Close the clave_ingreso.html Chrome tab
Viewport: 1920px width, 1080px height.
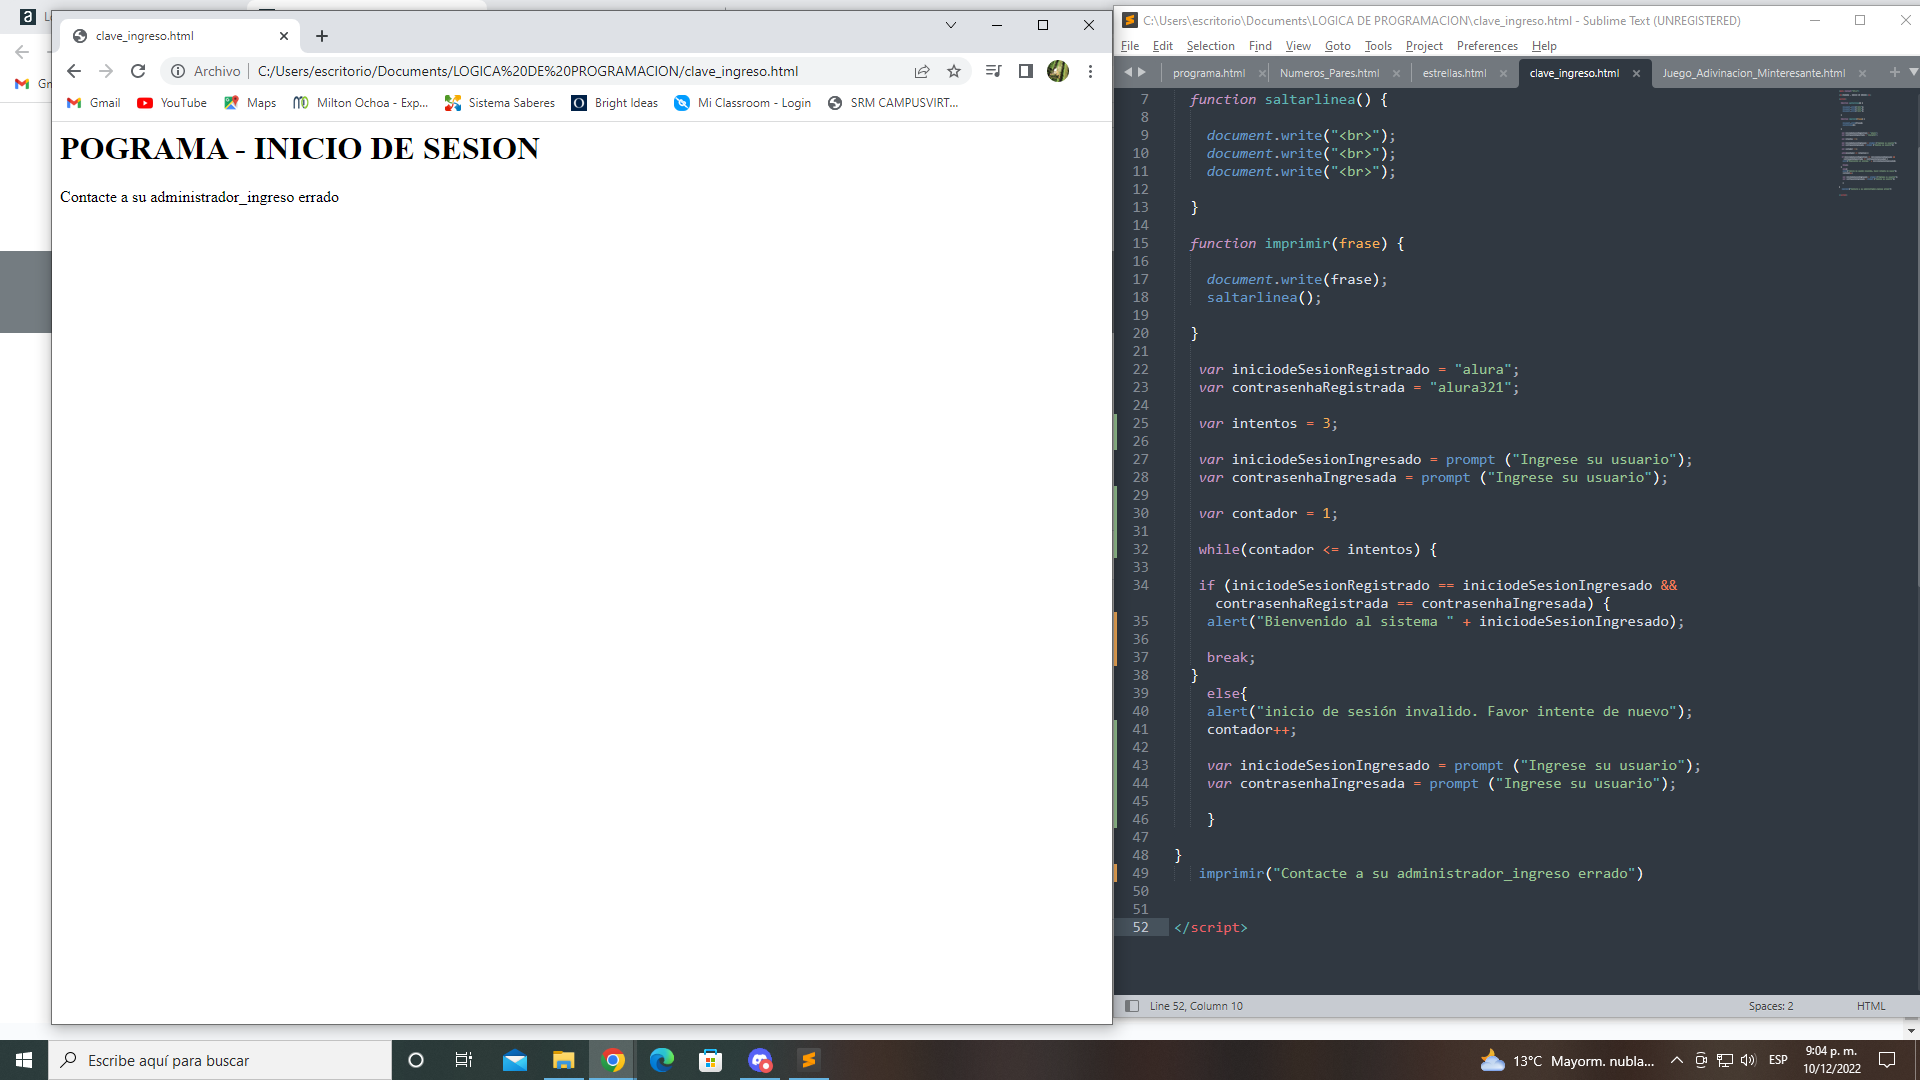pos(284,36)
